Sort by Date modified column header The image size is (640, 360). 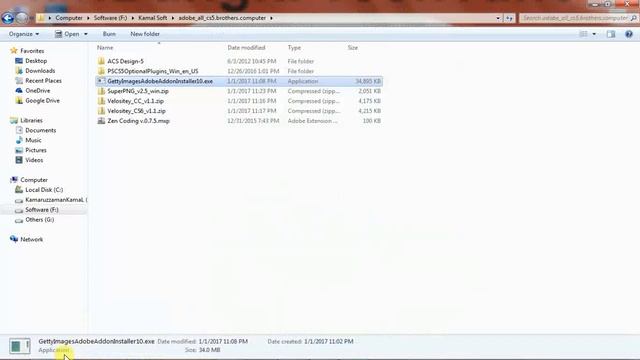point(246,48)
